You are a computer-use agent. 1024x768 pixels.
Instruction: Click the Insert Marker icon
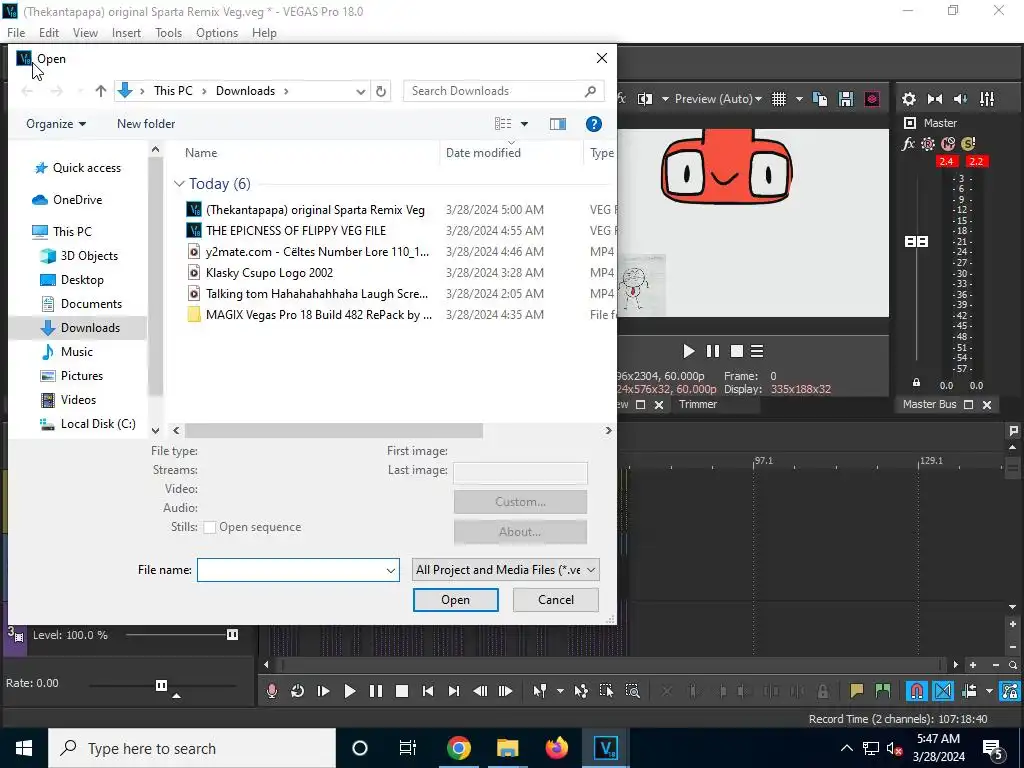point(856,691)
